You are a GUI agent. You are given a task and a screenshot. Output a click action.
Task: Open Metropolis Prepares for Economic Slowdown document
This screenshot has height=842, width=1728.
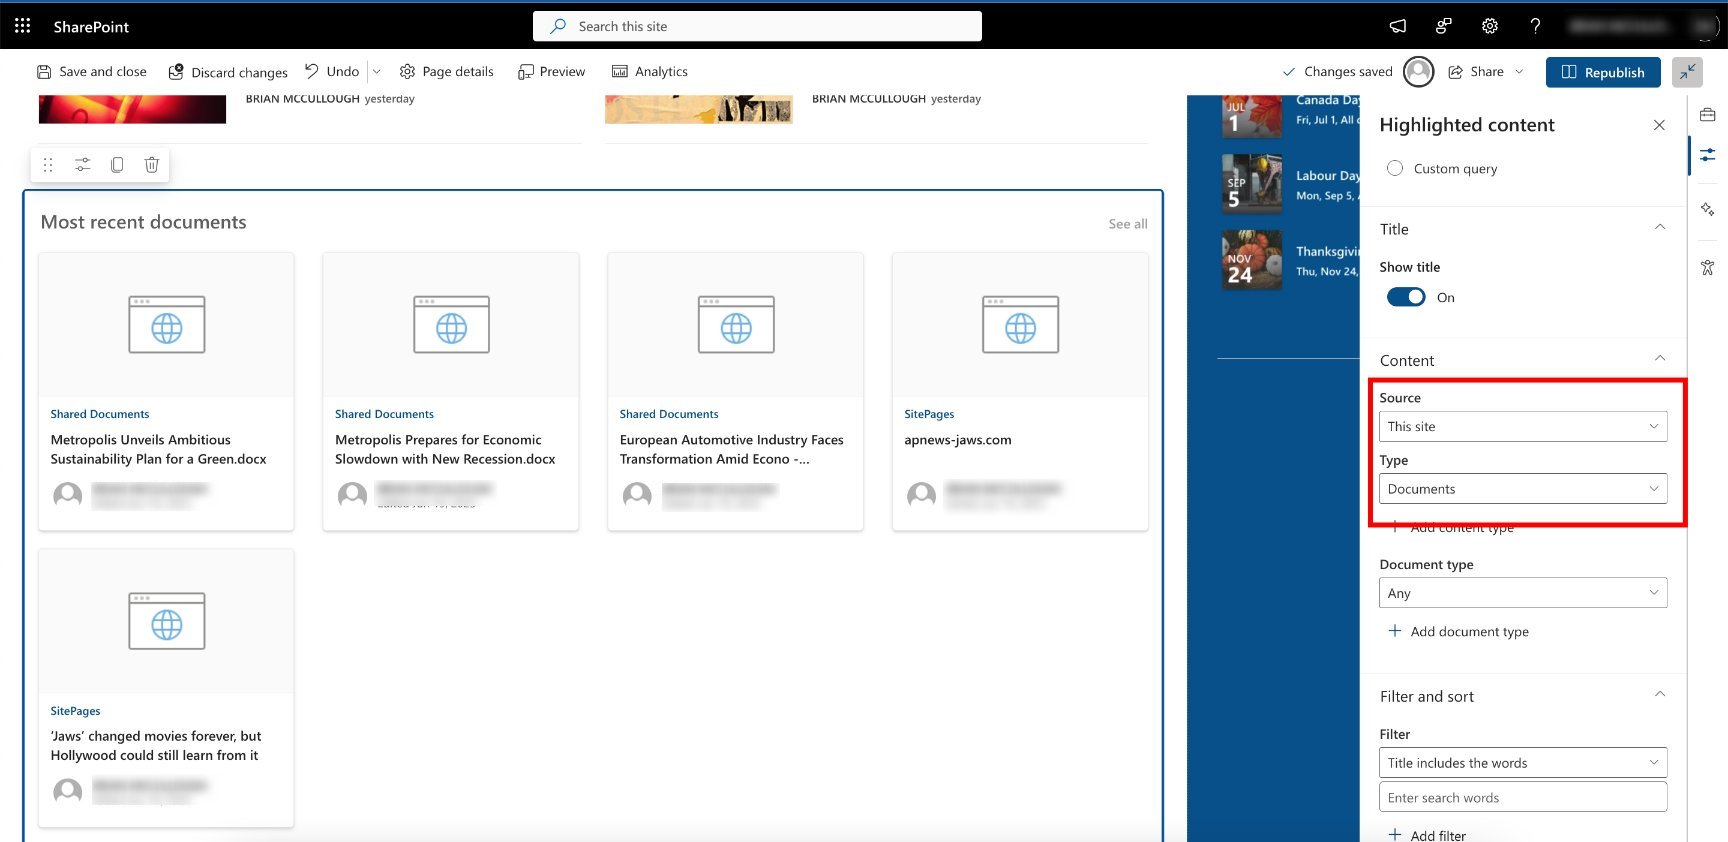[x=445, y=450]
